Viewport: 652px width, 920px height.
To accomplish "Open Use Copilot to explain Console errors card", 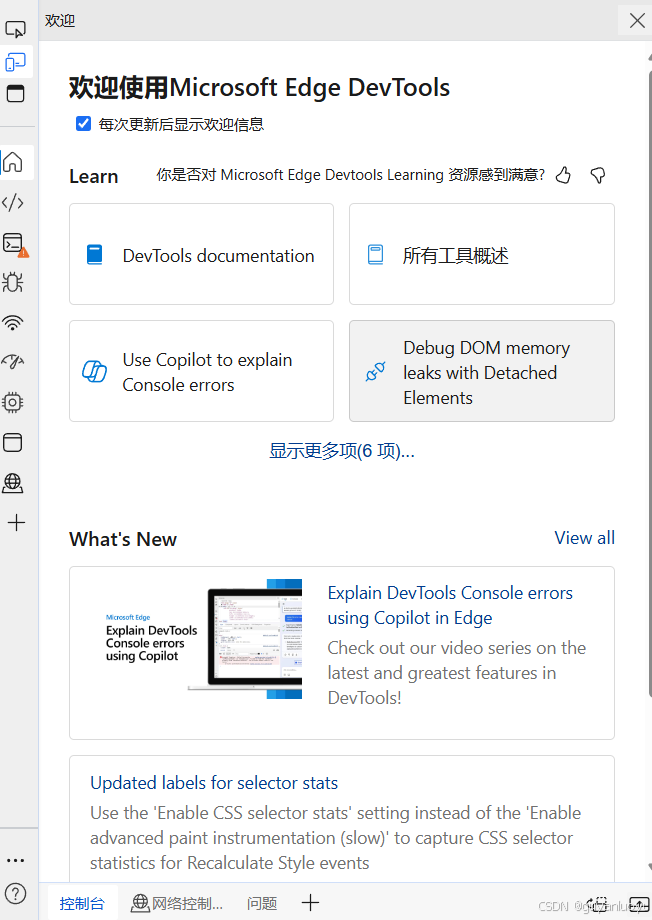I will pos(201,371).
